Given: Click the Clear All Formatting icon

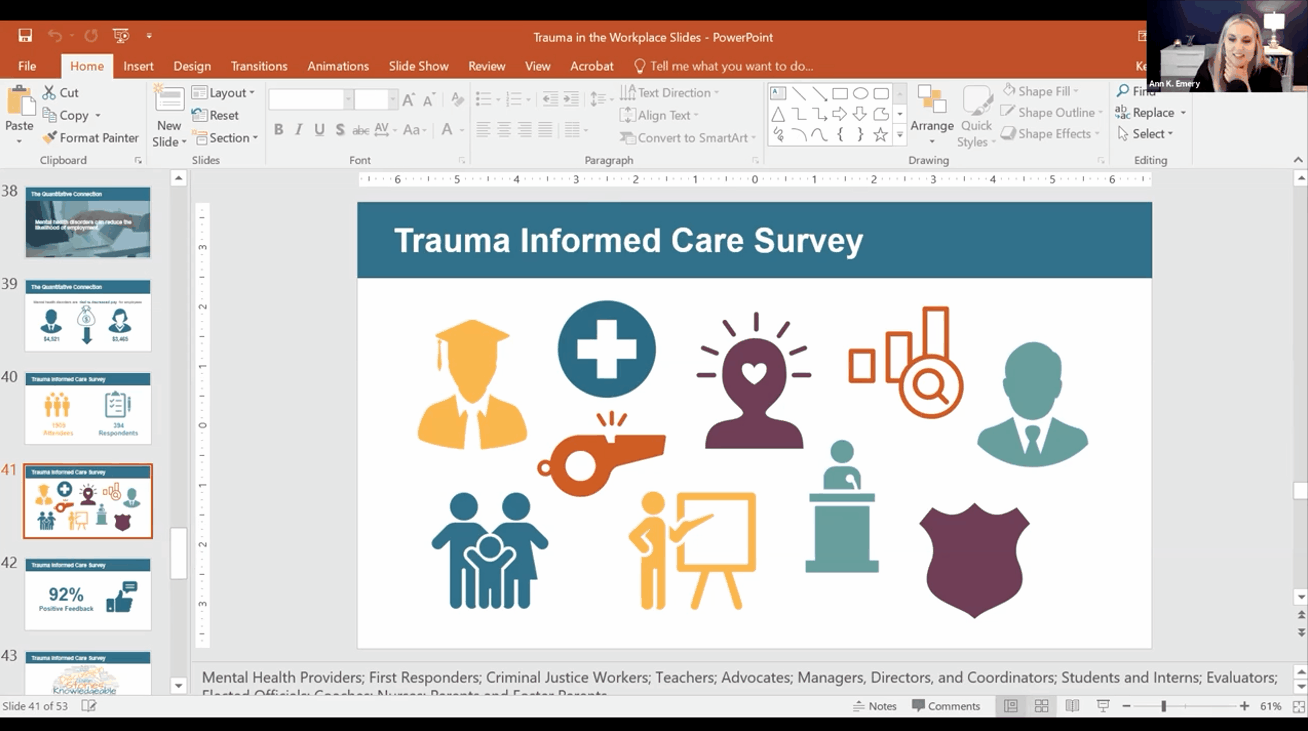Looking at the screenshot, I should tap(457, 99).
